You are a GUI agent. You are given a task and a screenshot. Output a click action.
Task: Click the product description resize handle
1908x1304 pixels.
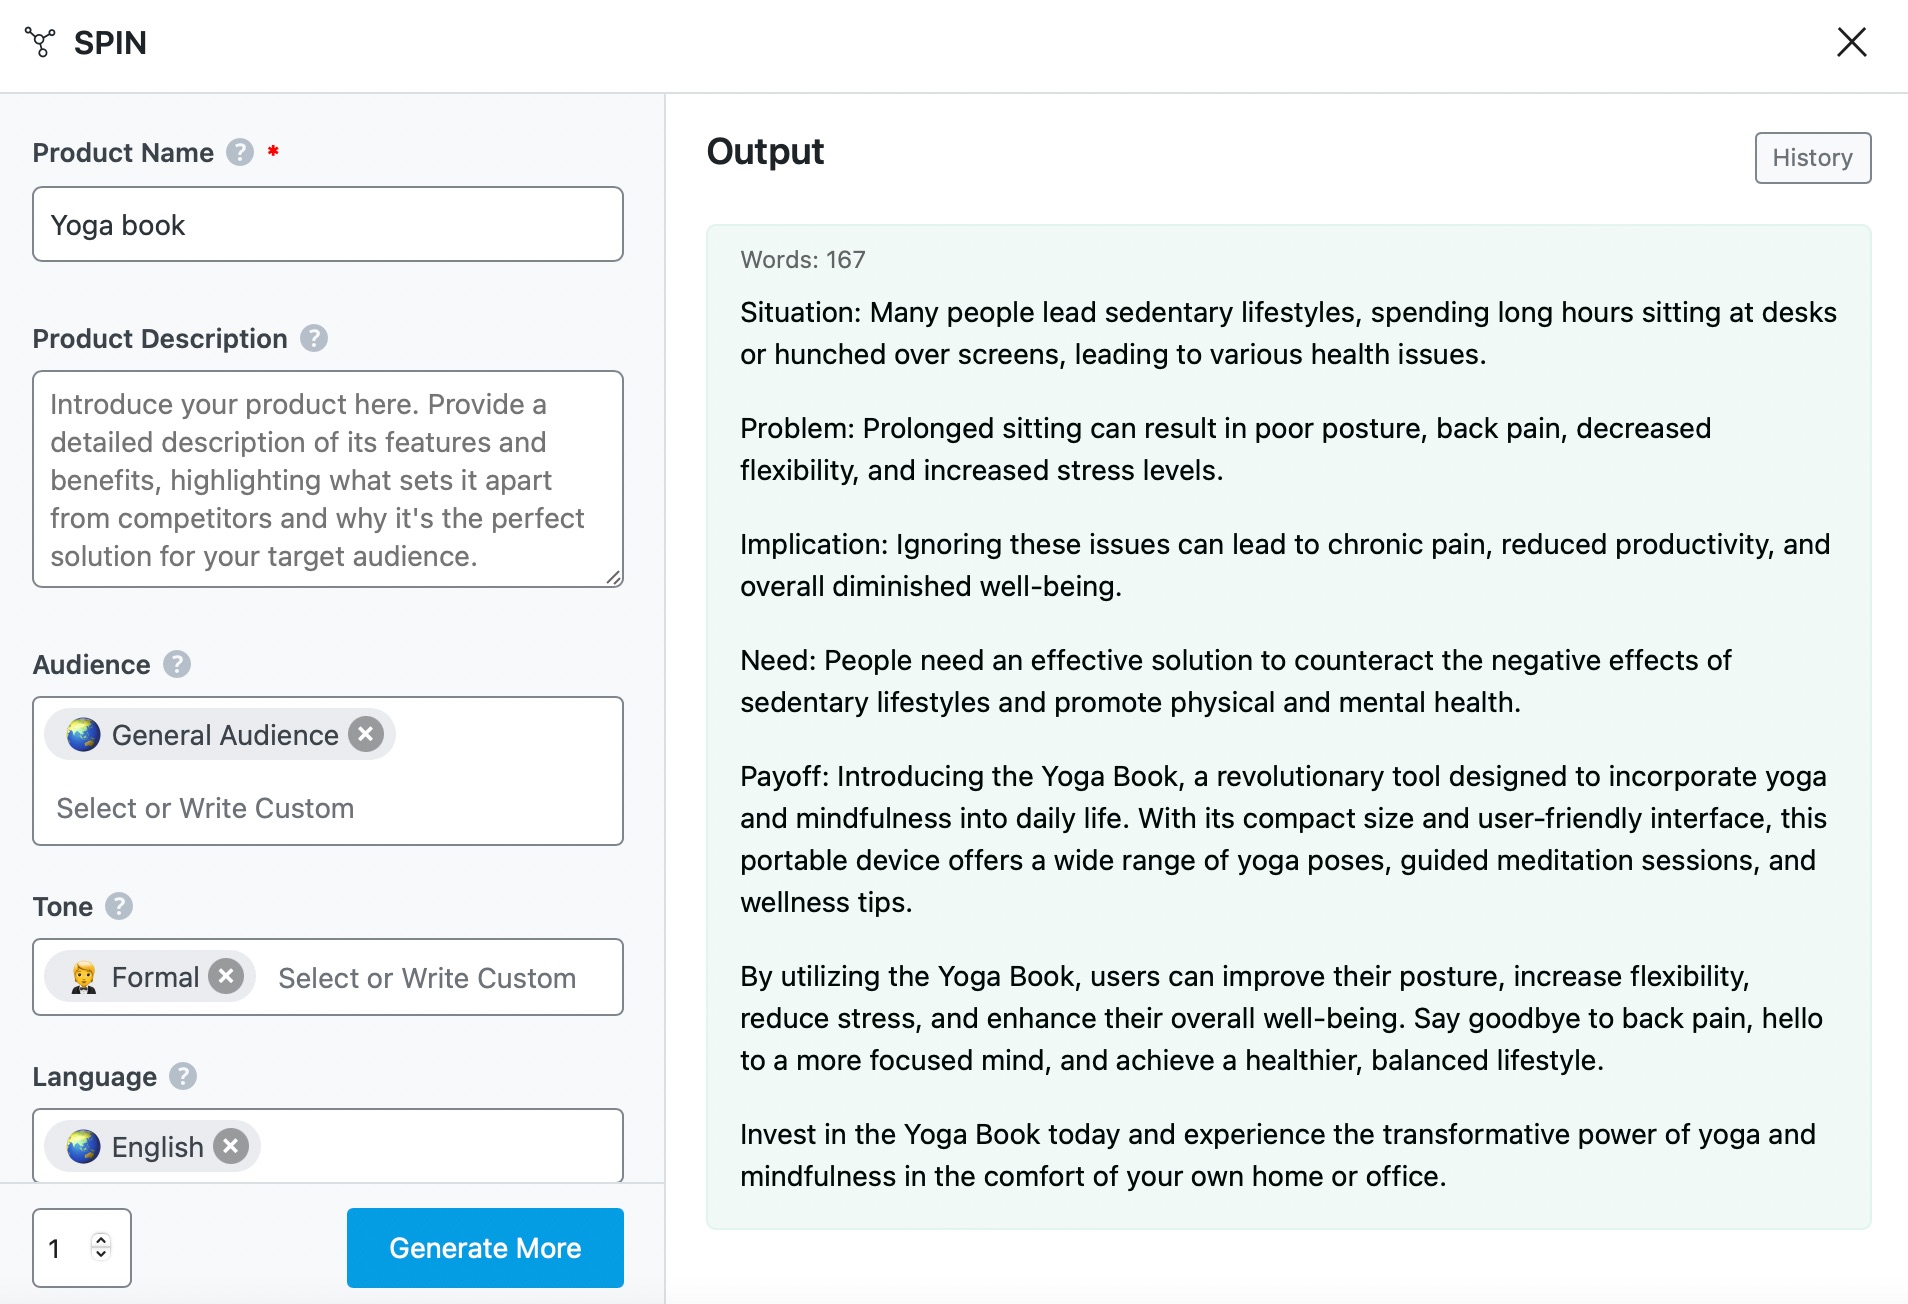click(x=614, y=578)
